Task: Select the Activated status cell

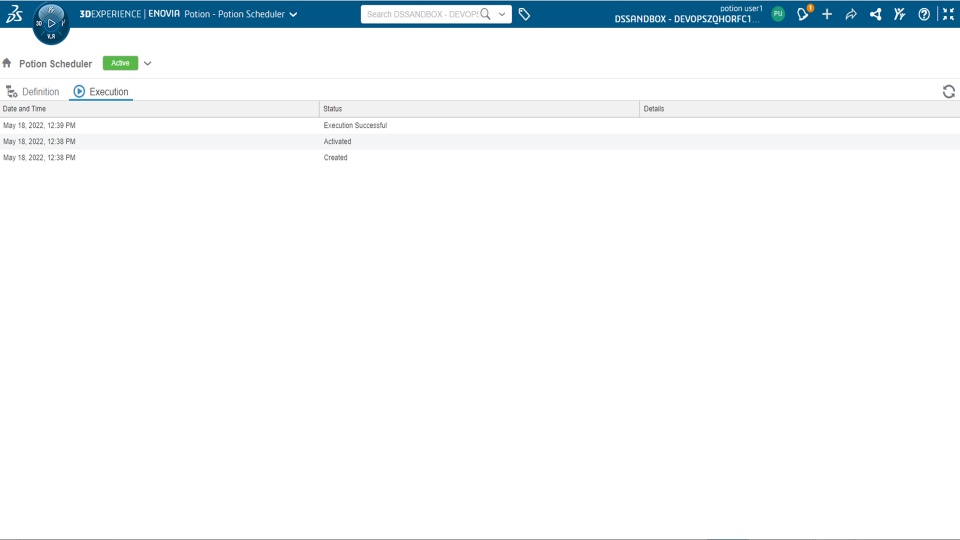Action: click(x=337, y=141)
